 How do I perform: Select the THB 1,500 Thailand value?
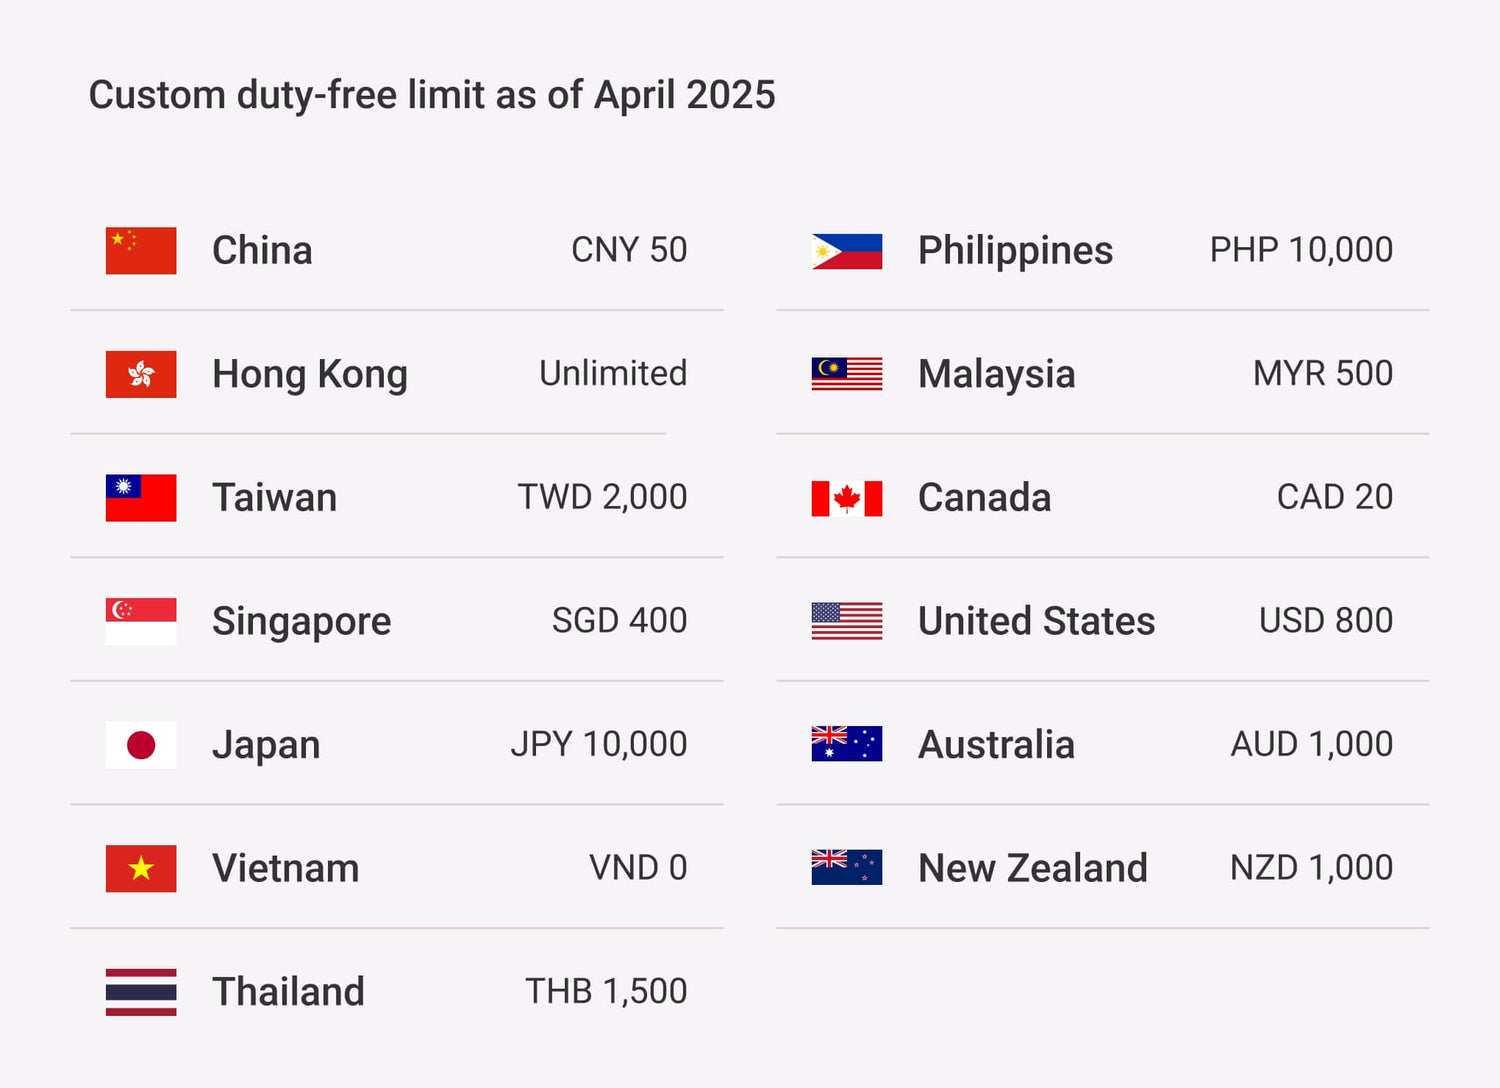(x=606, y=992)
